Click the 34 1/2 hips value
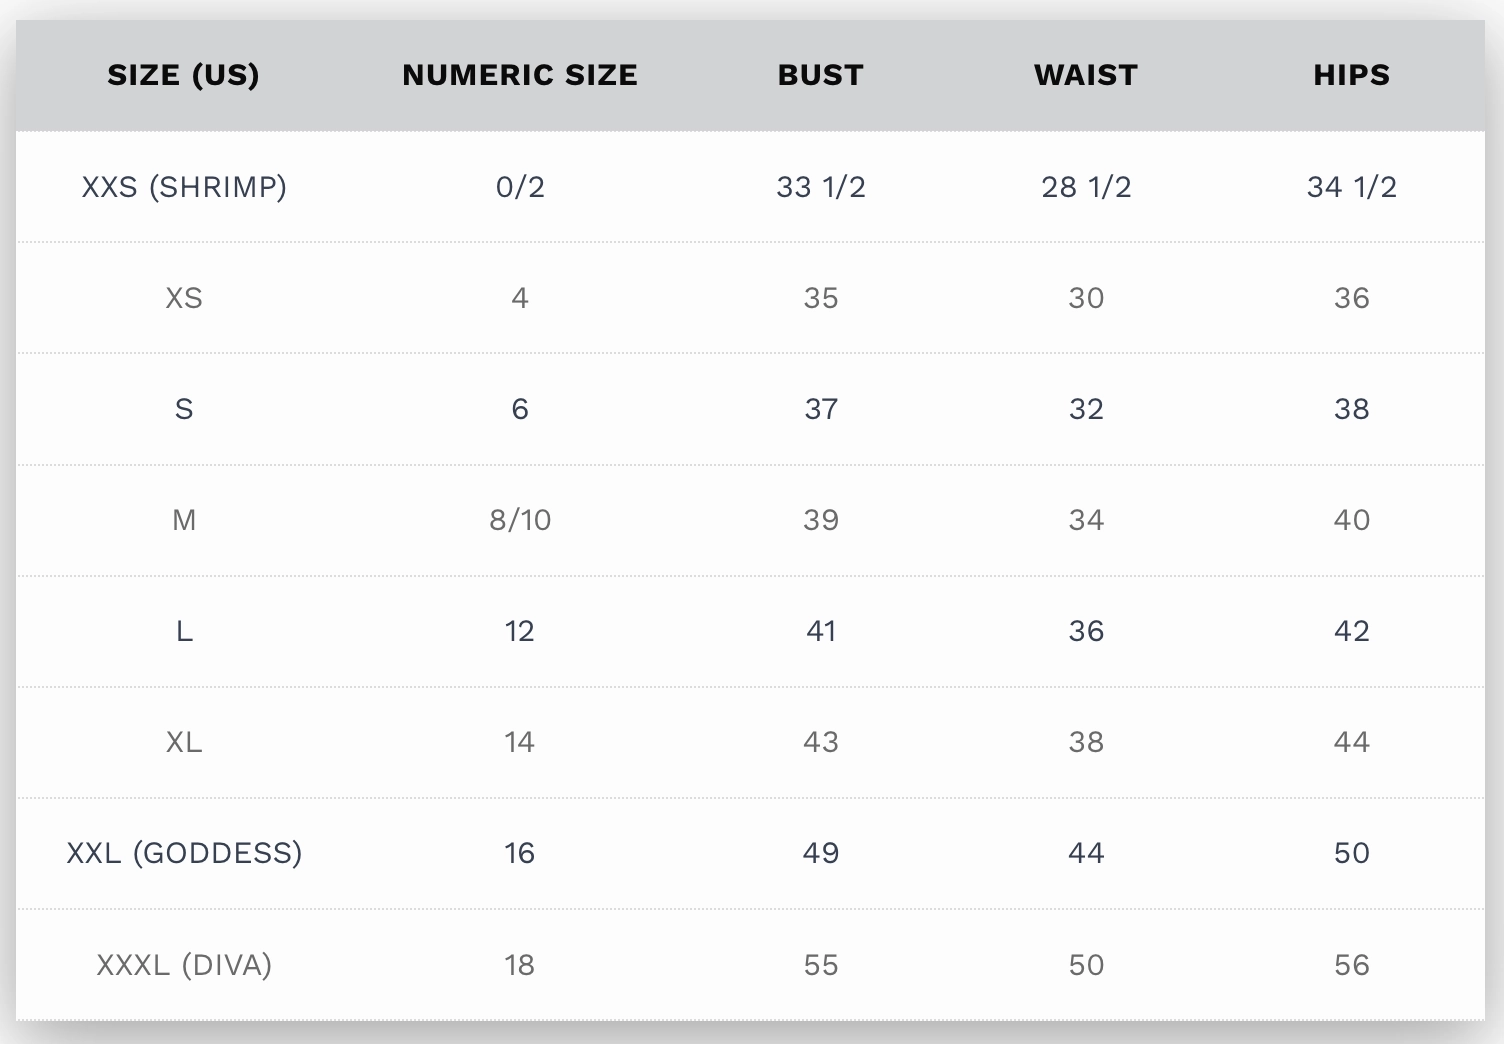 [1352, 187]
